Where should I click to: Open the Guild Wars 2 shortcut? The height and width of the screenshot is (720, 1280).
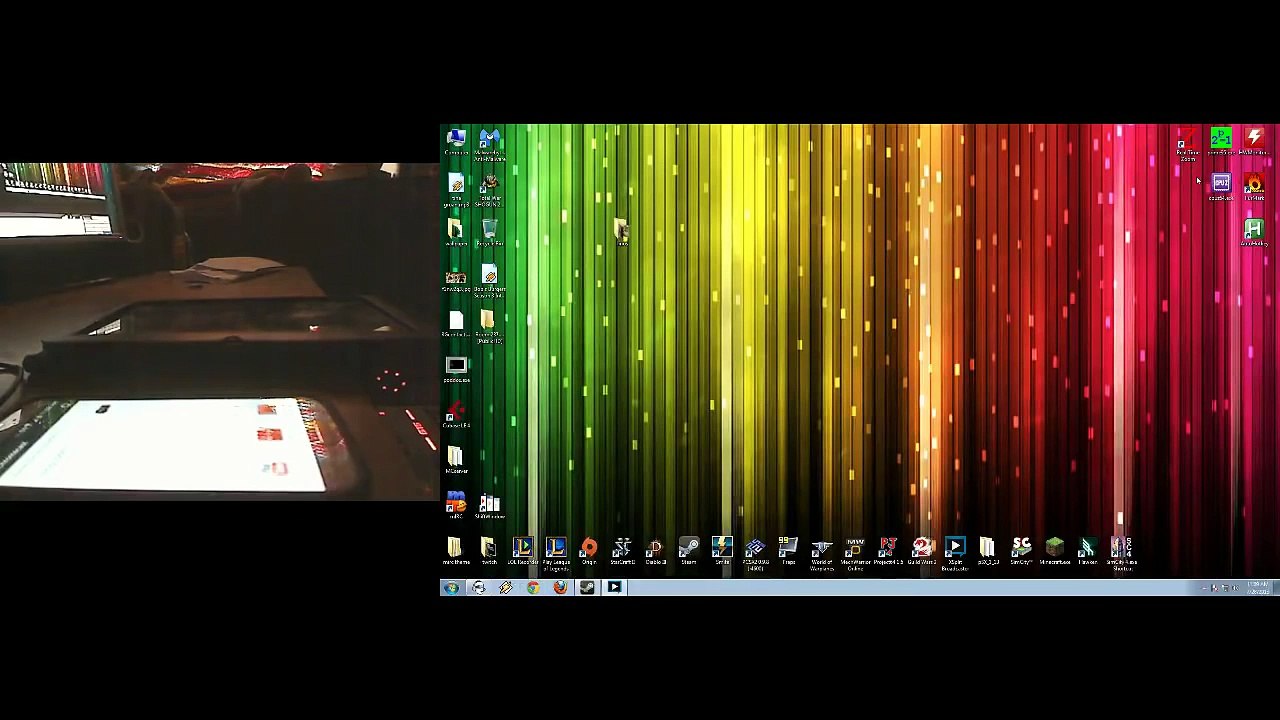pos(921,550)
